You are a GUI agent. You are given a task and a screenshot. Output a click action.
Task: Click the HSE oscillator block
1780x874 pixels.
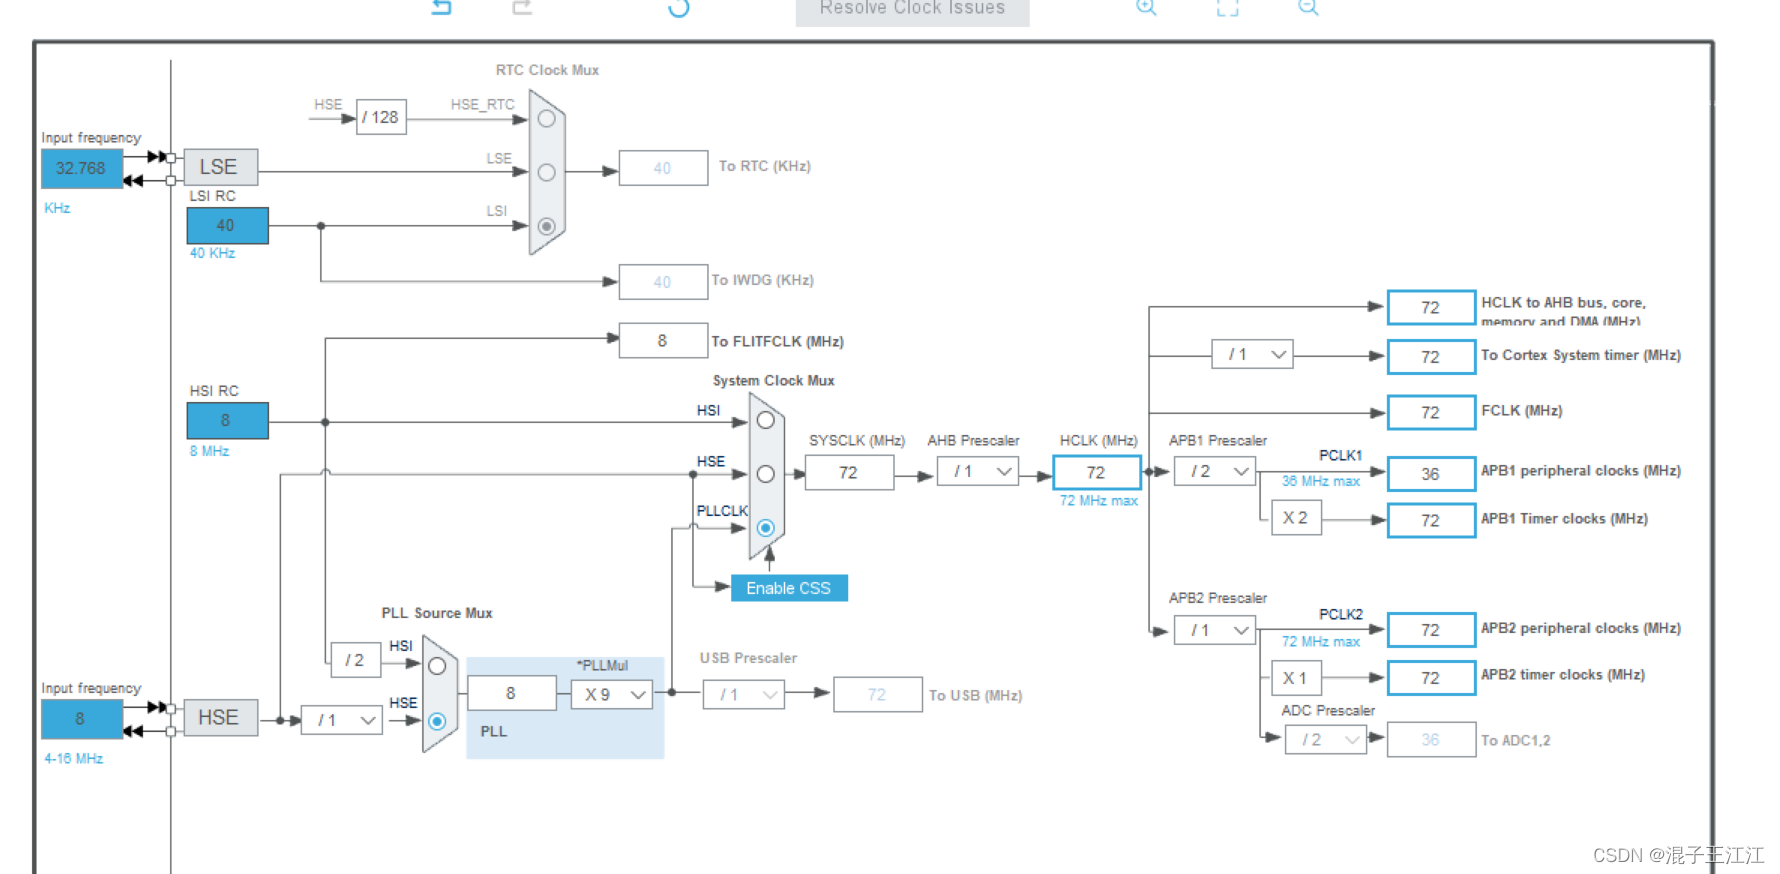point(220,718)
